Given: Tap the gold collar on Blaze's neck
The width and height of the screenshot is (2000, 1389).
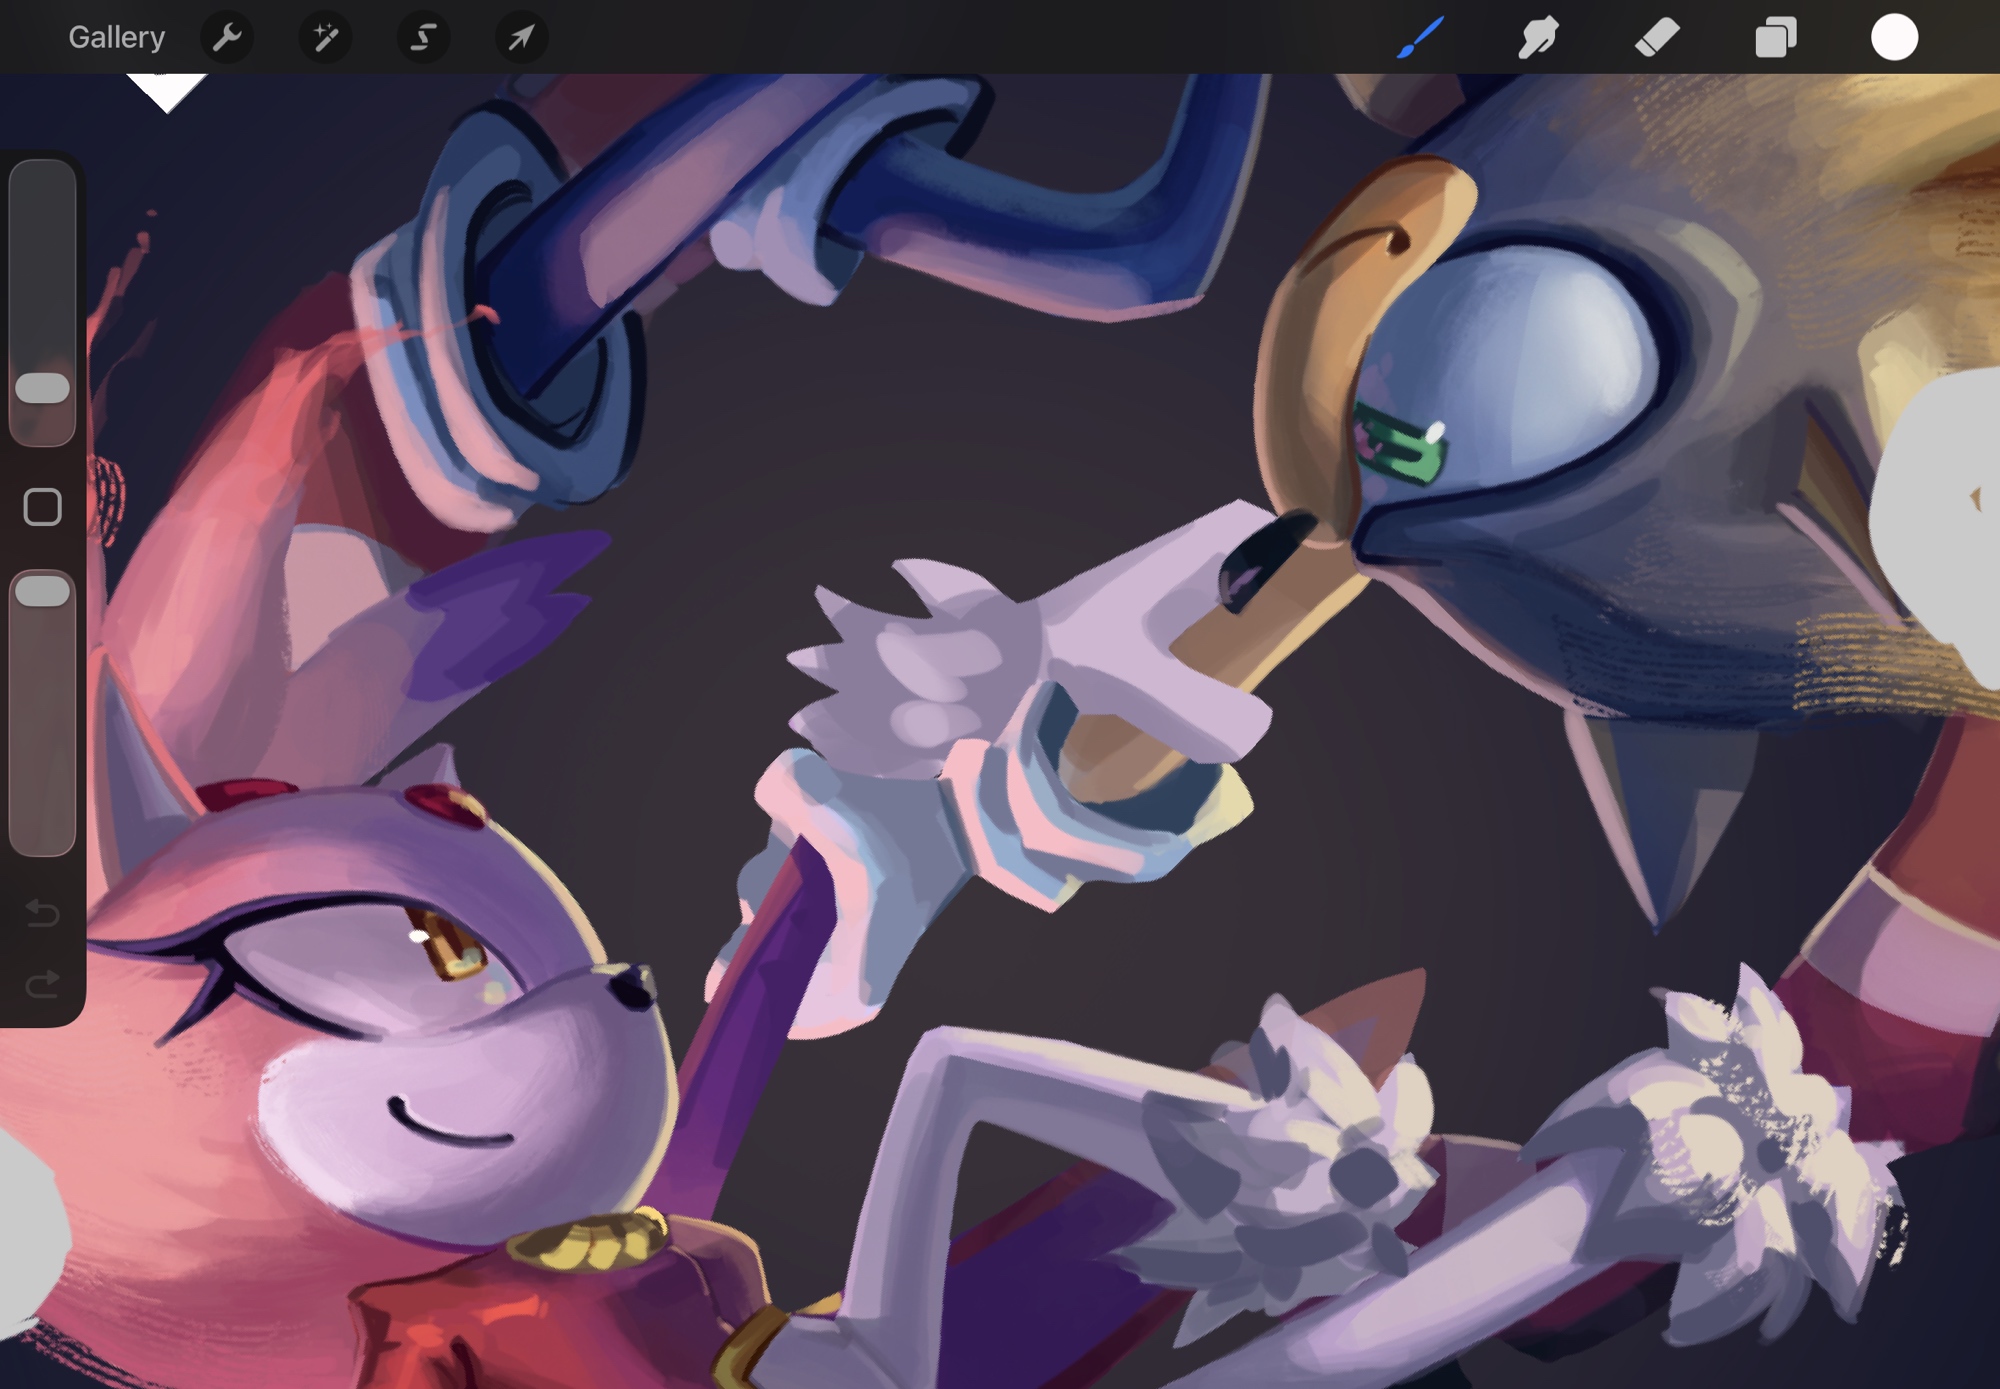Looking at the screenshot, I should (588, 1243).
